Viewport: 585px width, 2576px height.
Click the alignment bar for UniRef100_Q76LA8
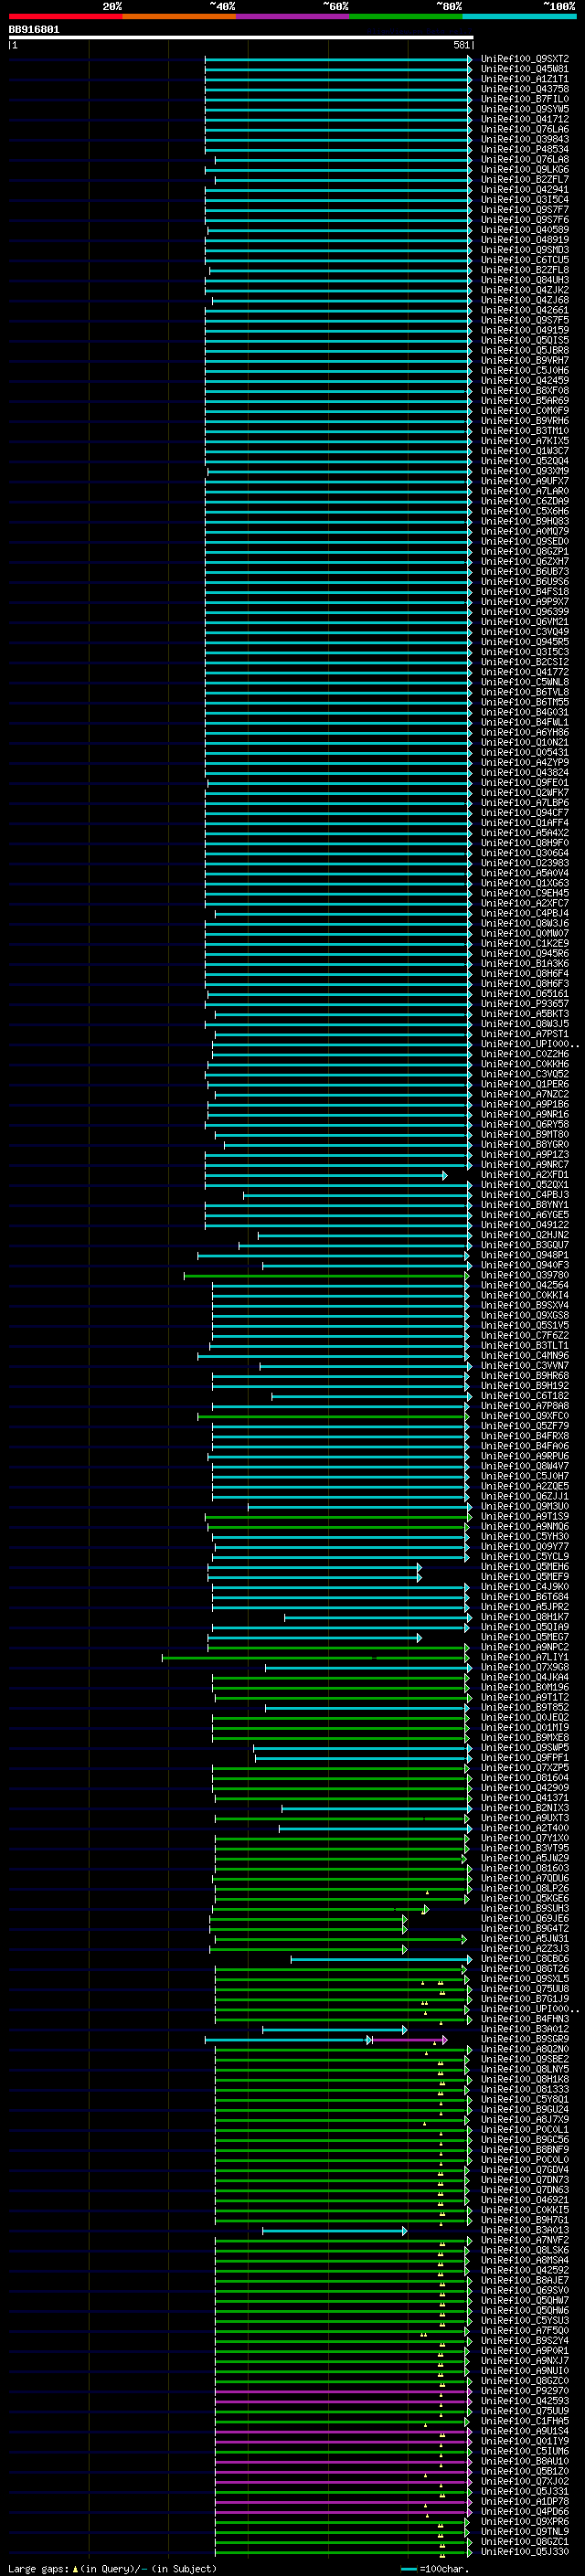click(343, 160)
